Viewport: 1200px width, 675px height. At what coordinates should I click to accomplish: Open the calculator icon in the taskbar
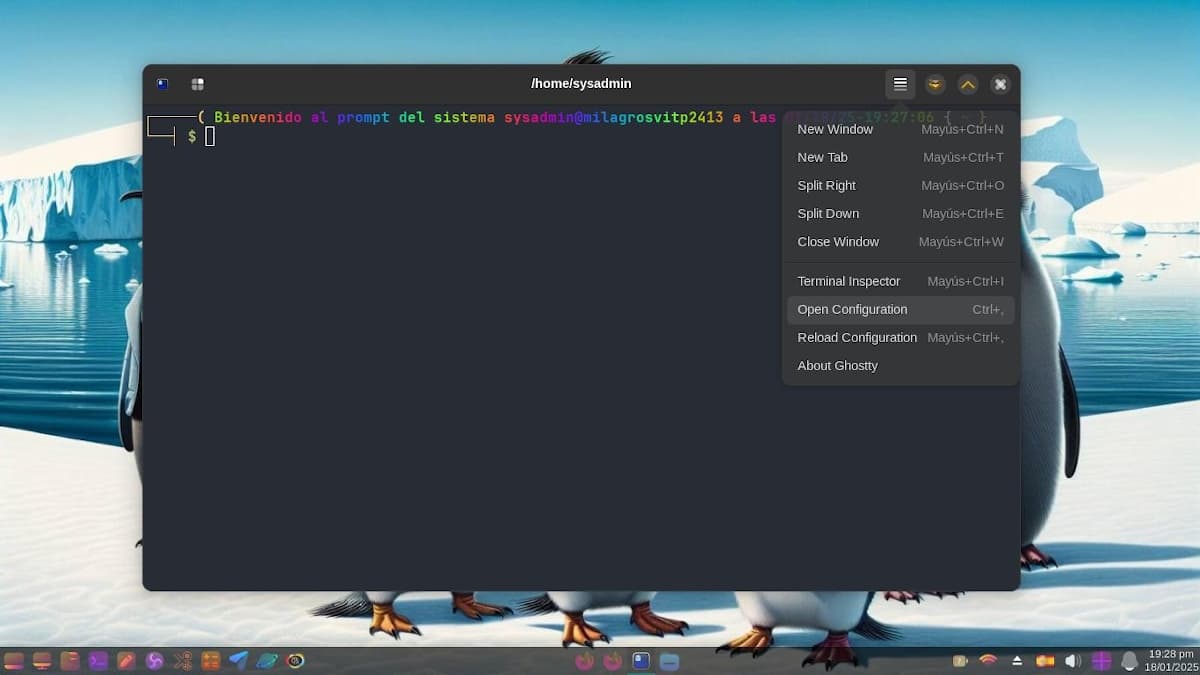(210, 660)
